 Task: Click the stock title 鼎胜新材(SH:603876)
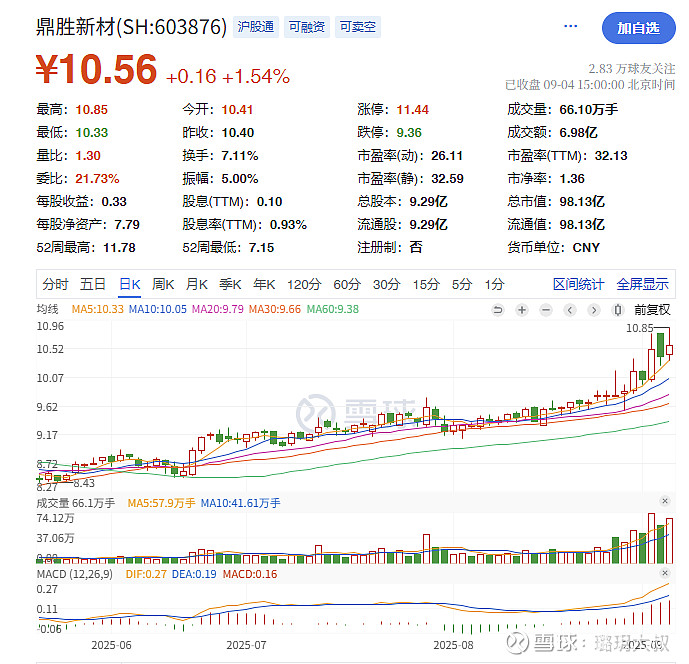tap(131, 27)
